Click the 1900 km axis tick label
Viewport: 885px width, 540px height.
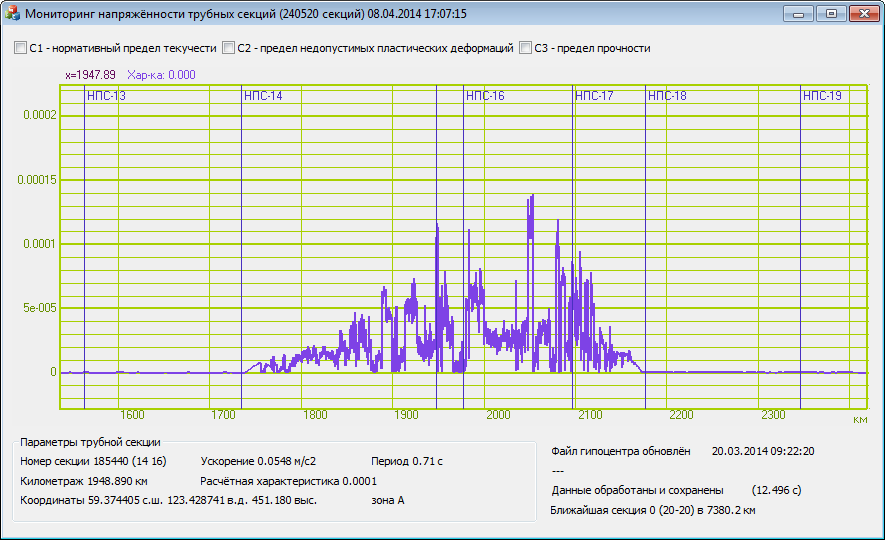(406, 415)
